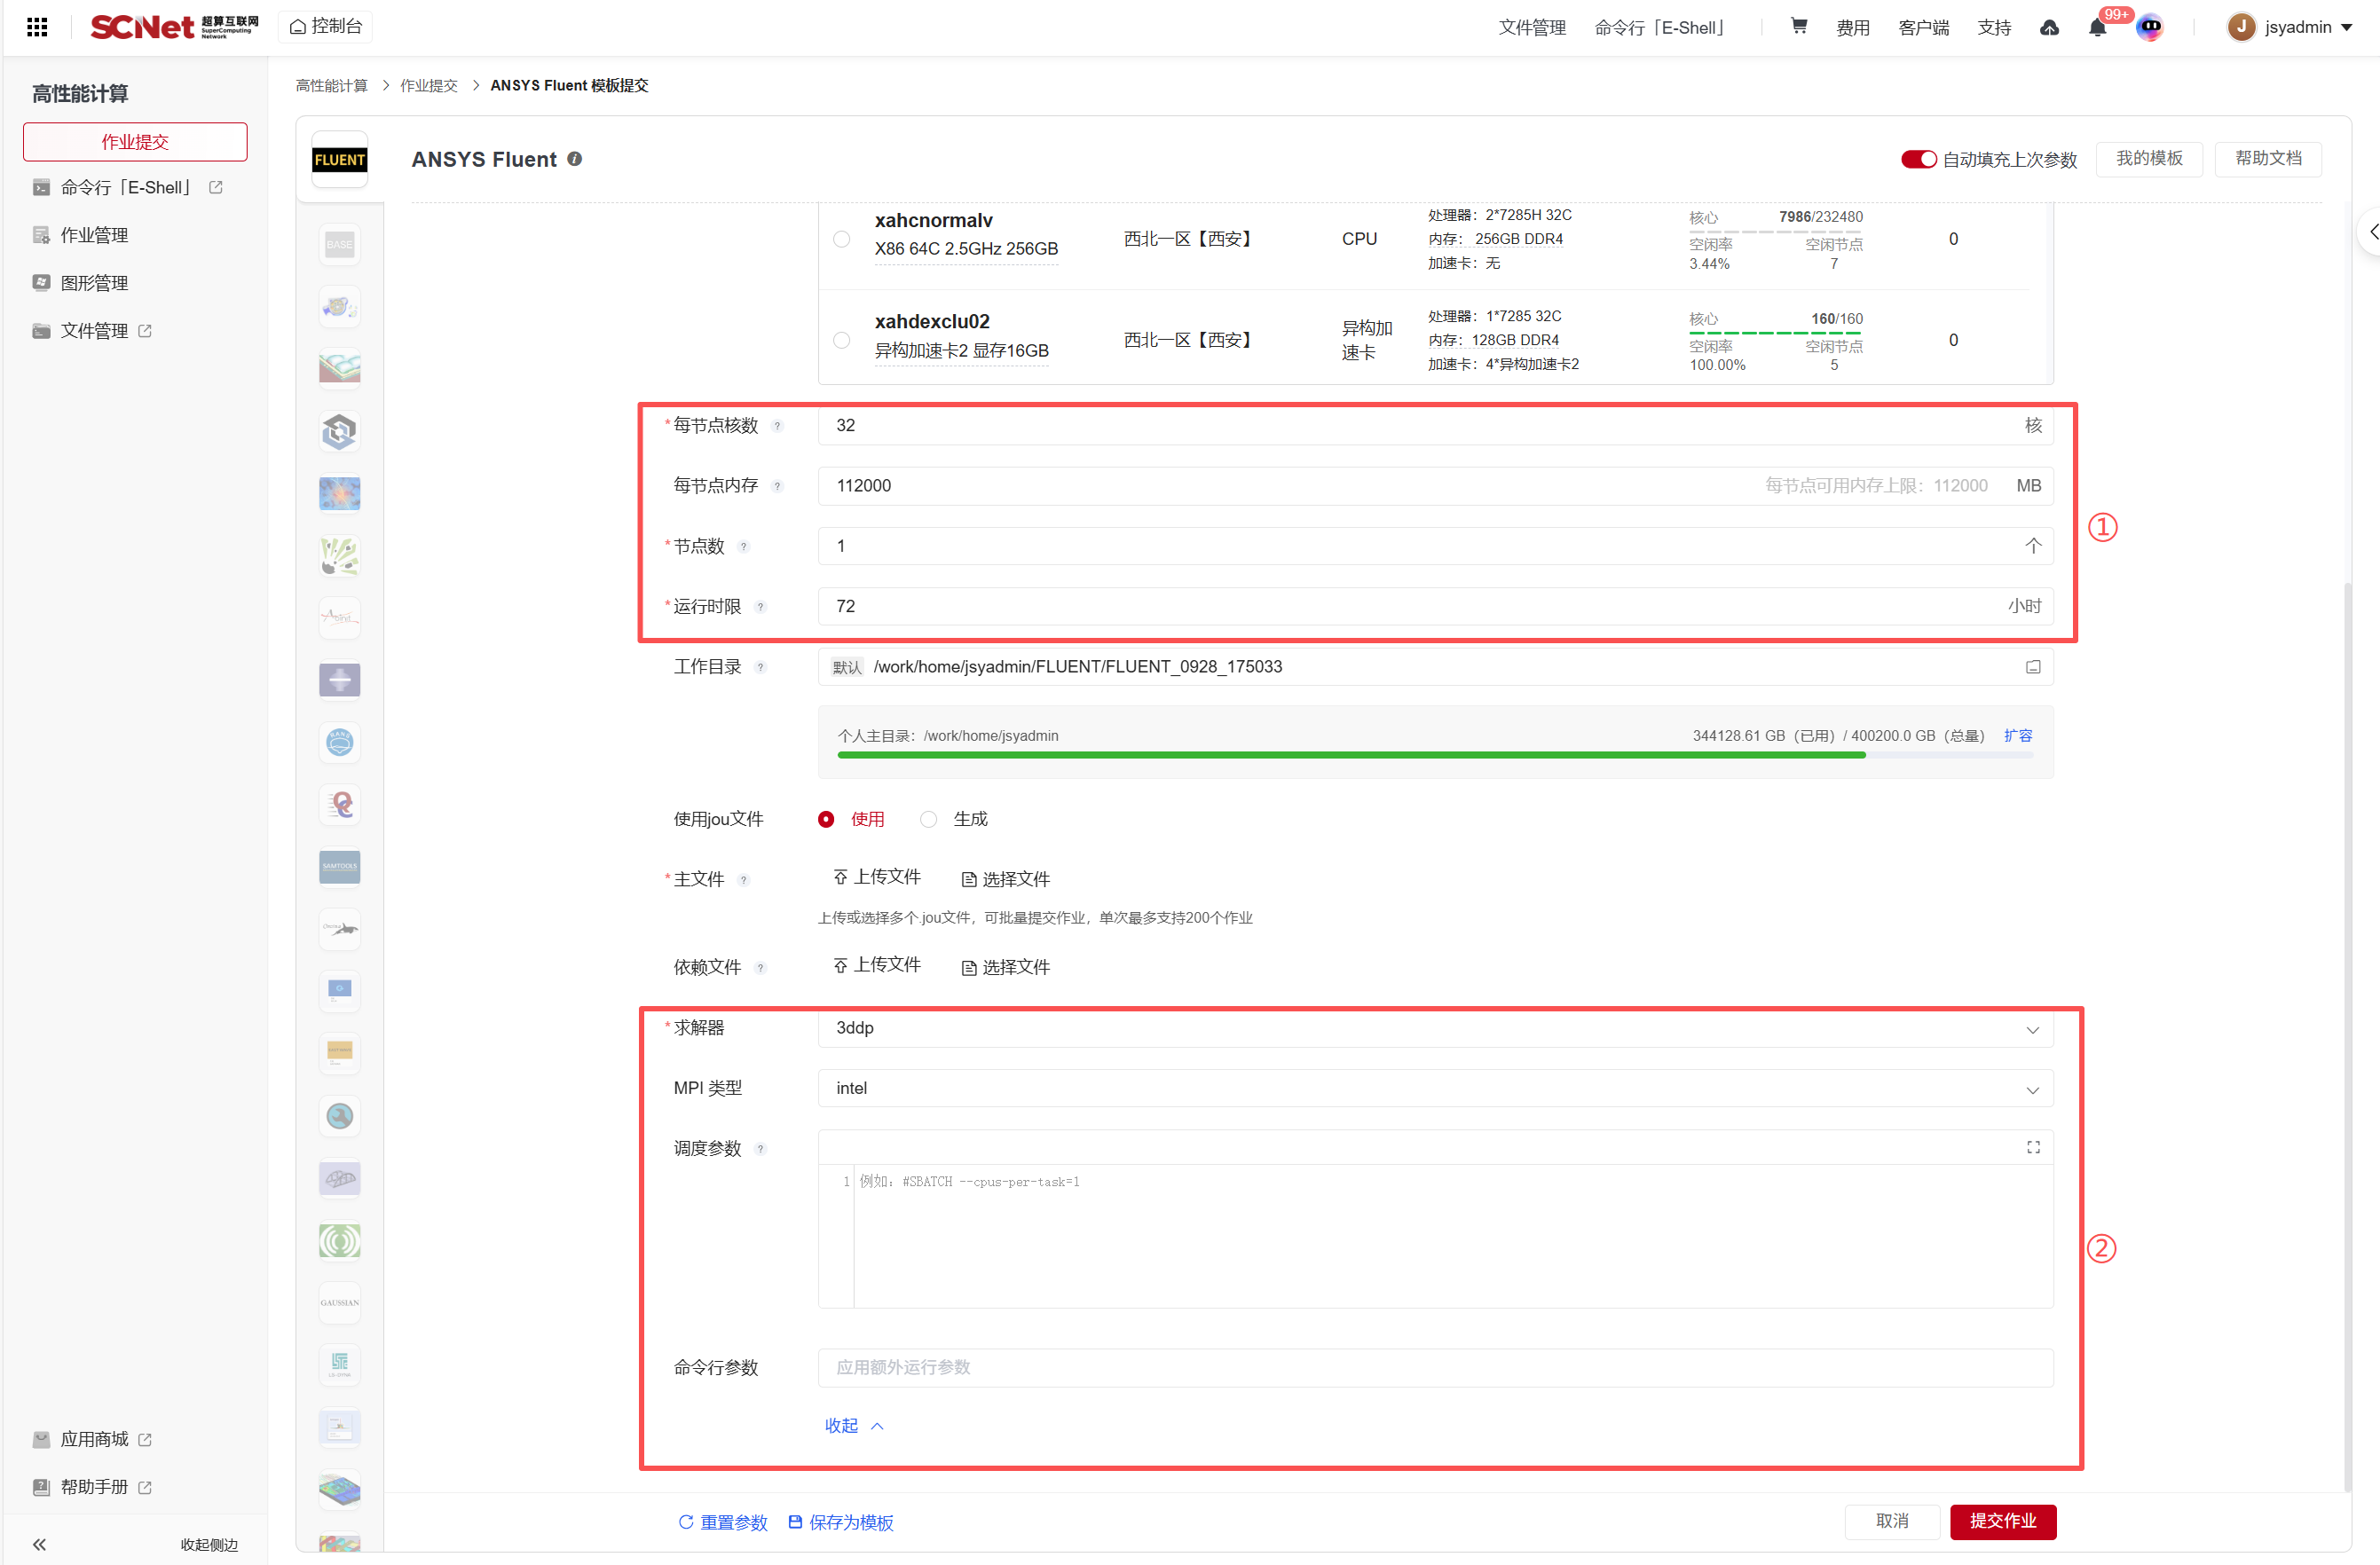2380x1565 pixels.
Task: Toggle auto-fill last parameters switch
Action: [1918, 159]
